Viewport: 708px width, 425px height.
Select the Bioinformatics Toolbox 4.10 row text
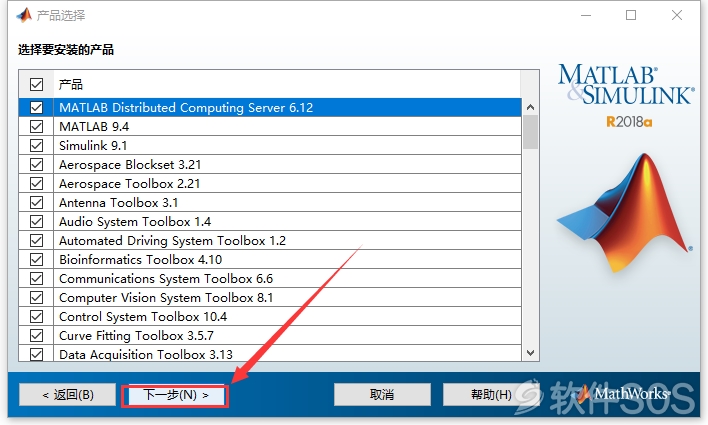pos(140,259)
